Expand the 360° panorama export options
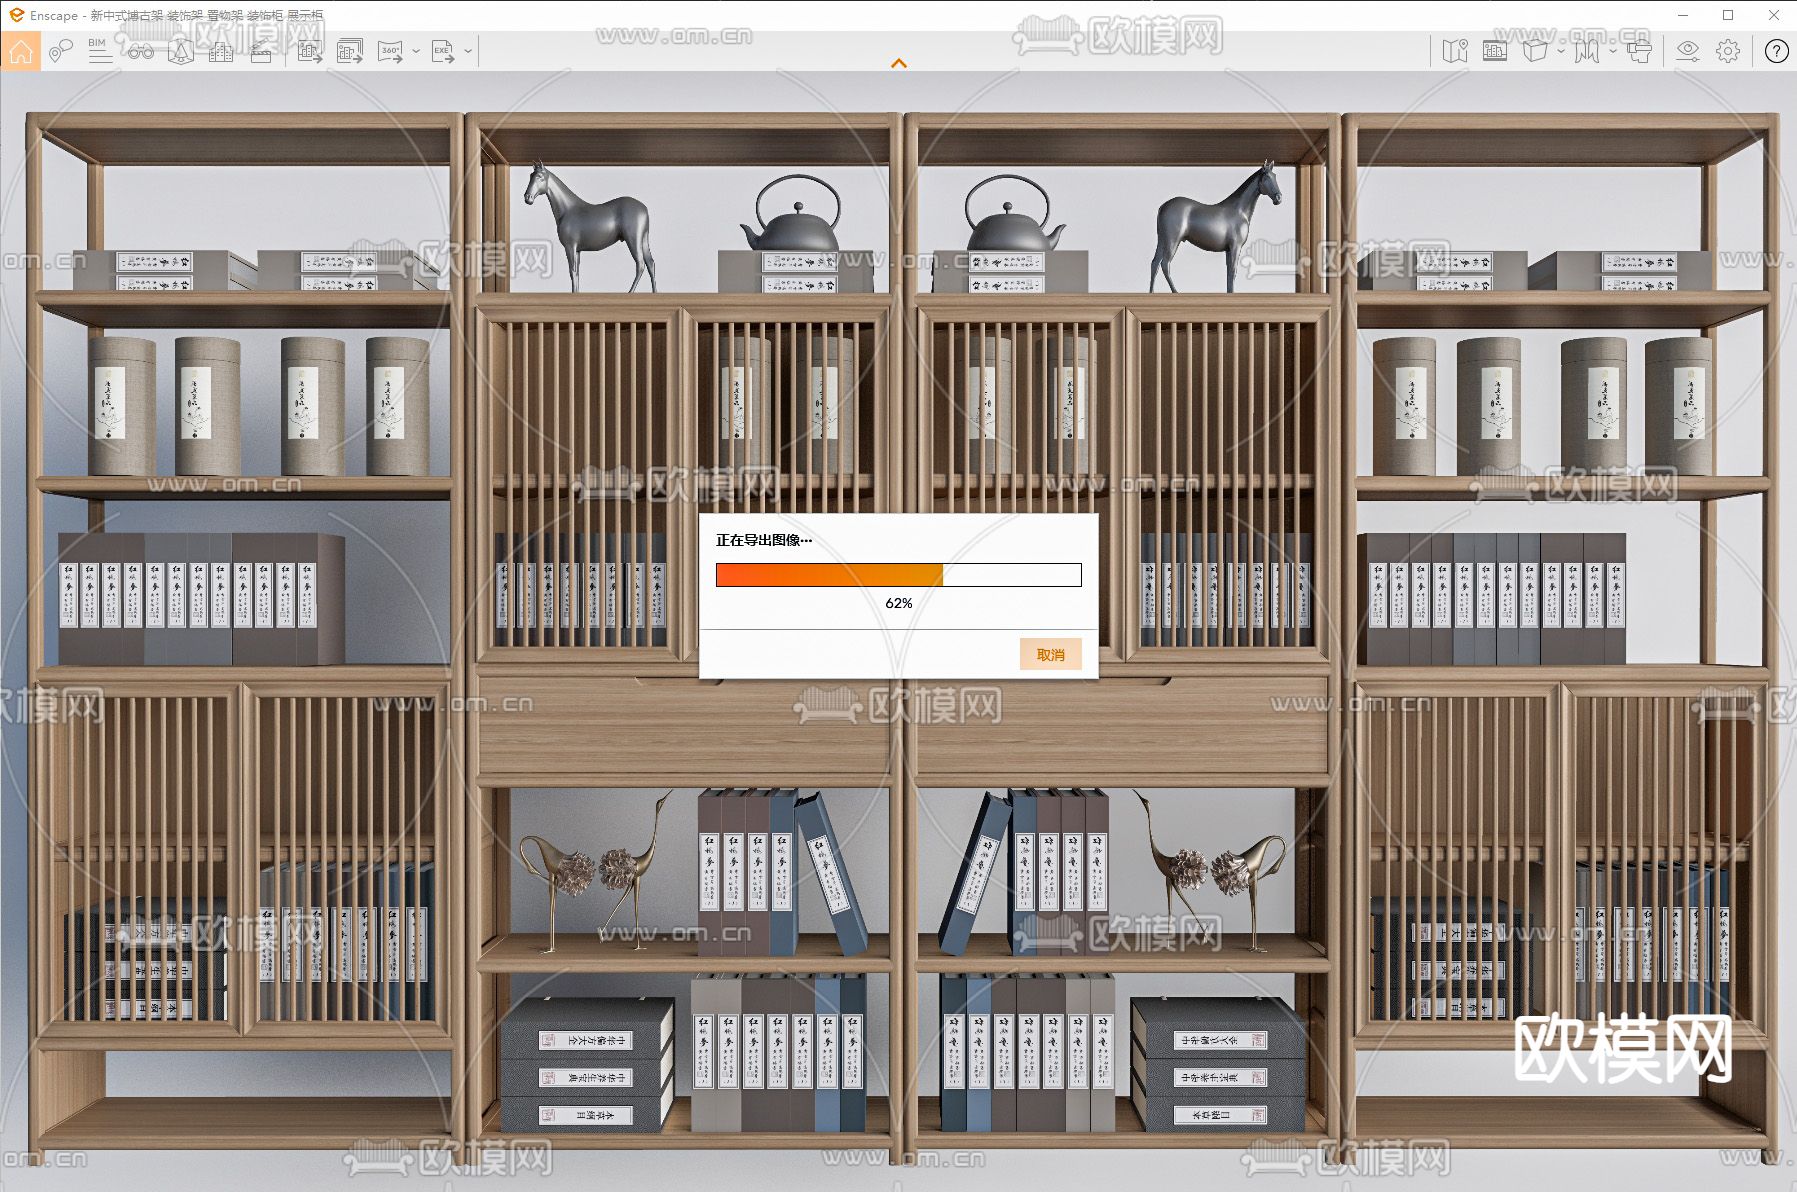The height and width of the screenshot is (1192, 1797). point(416,51)
